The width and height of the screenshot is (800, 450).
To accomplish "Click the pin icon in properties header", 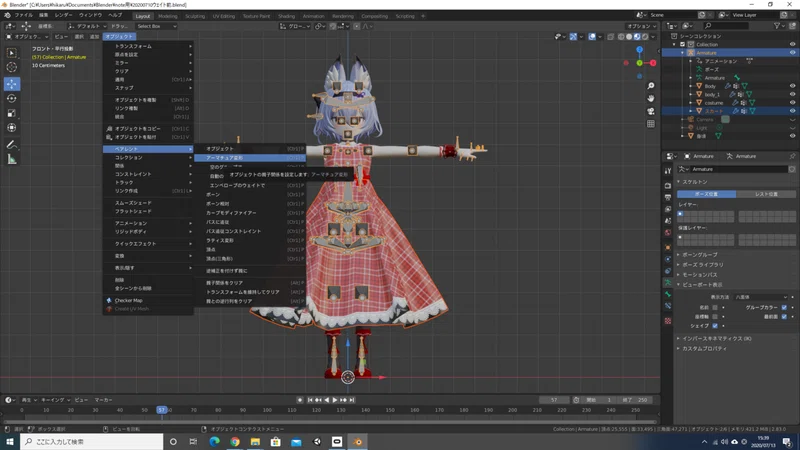I will pos(792,156).
